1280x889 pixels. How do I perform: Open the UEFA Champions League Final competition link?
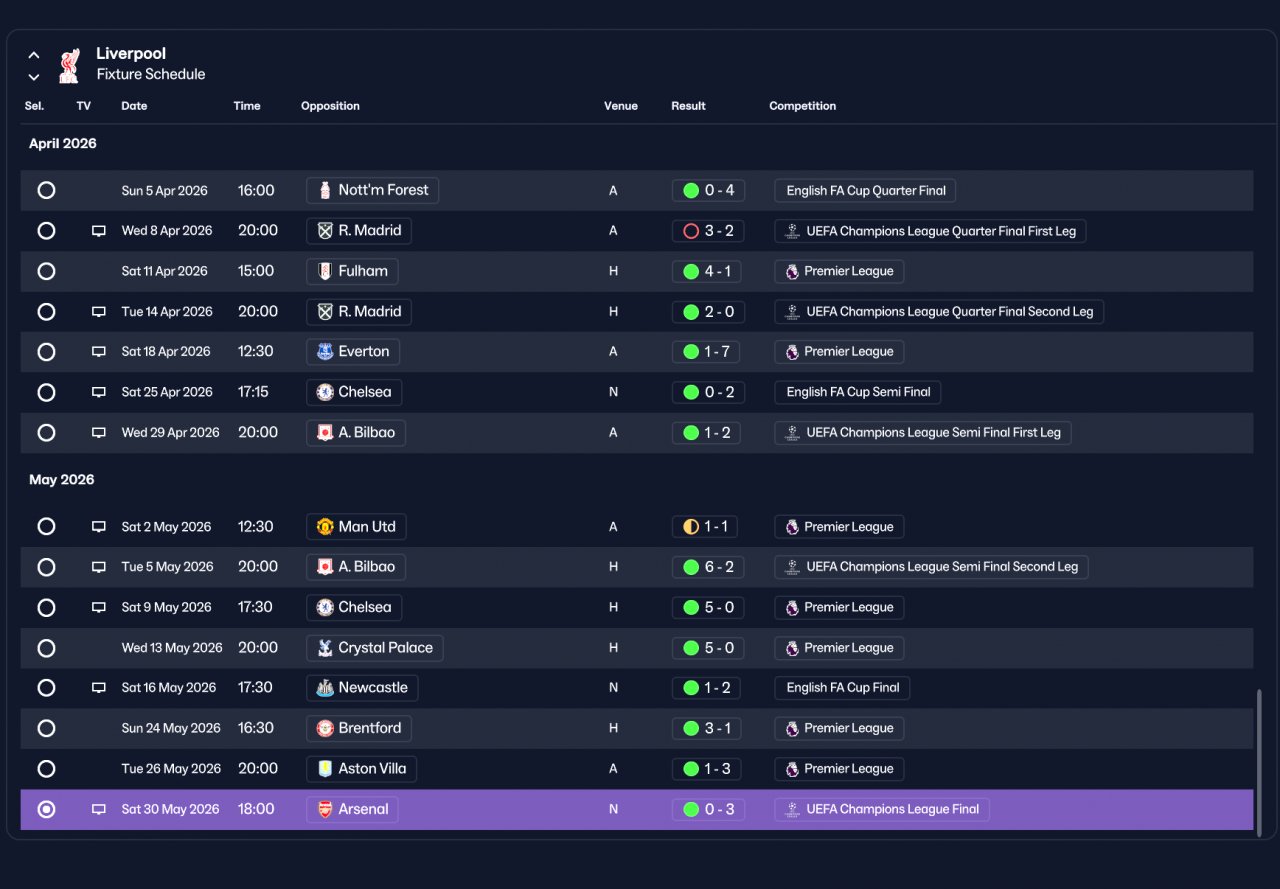882,810
